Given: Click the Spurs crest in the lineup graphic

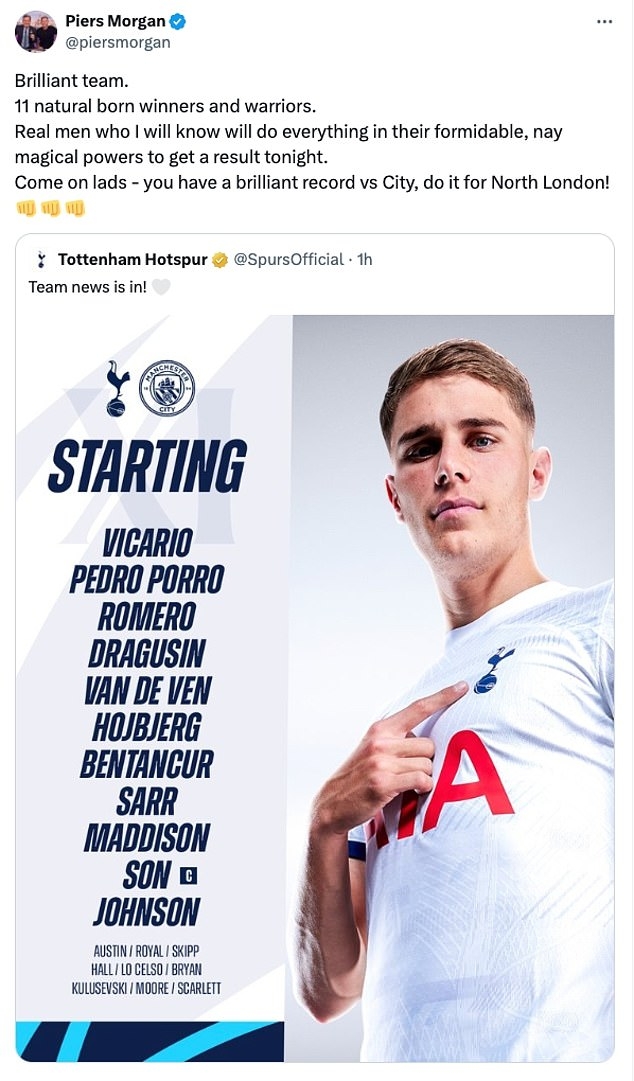Looking at the screenshot, I should pyautogui.click(x=118, y=388).
